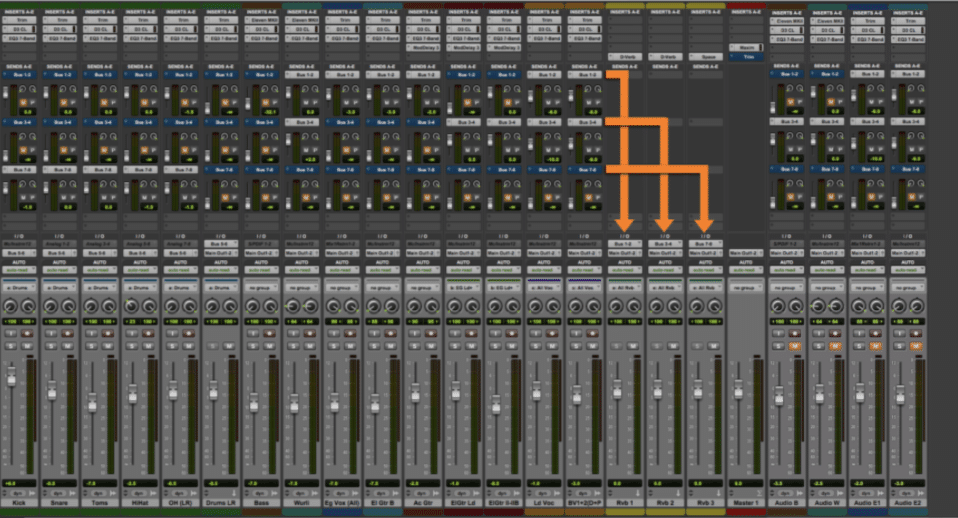Click right pan knob on HiHat track

tap(149, 306)
